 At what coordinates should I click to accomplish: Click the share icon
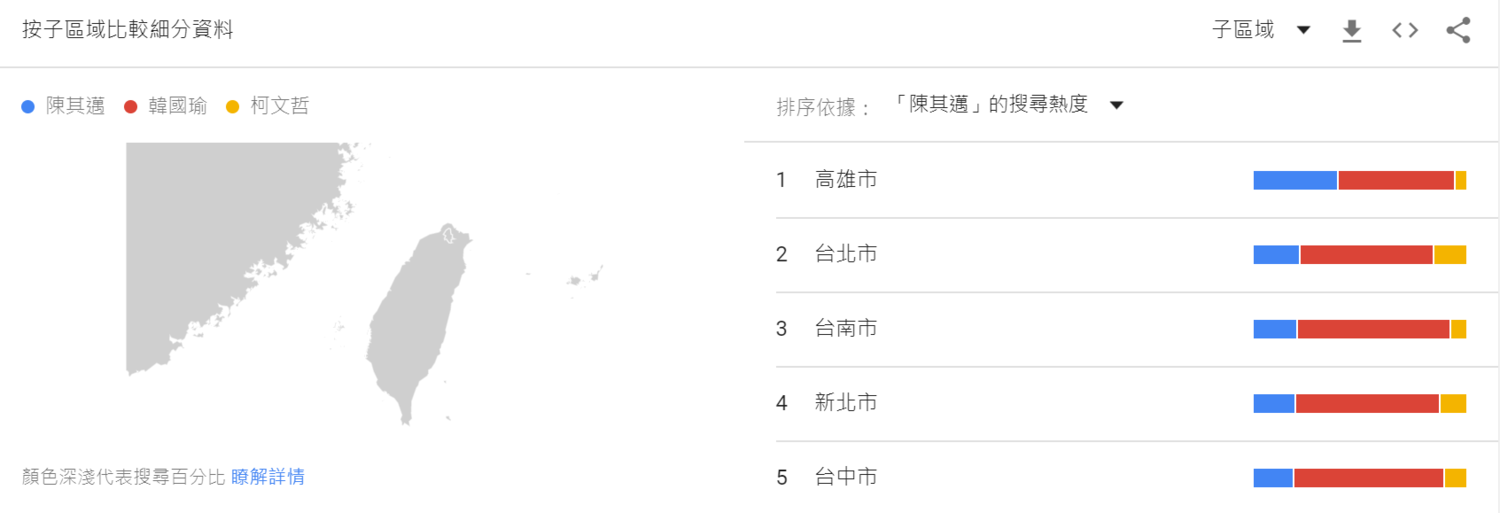point(1458,30)
